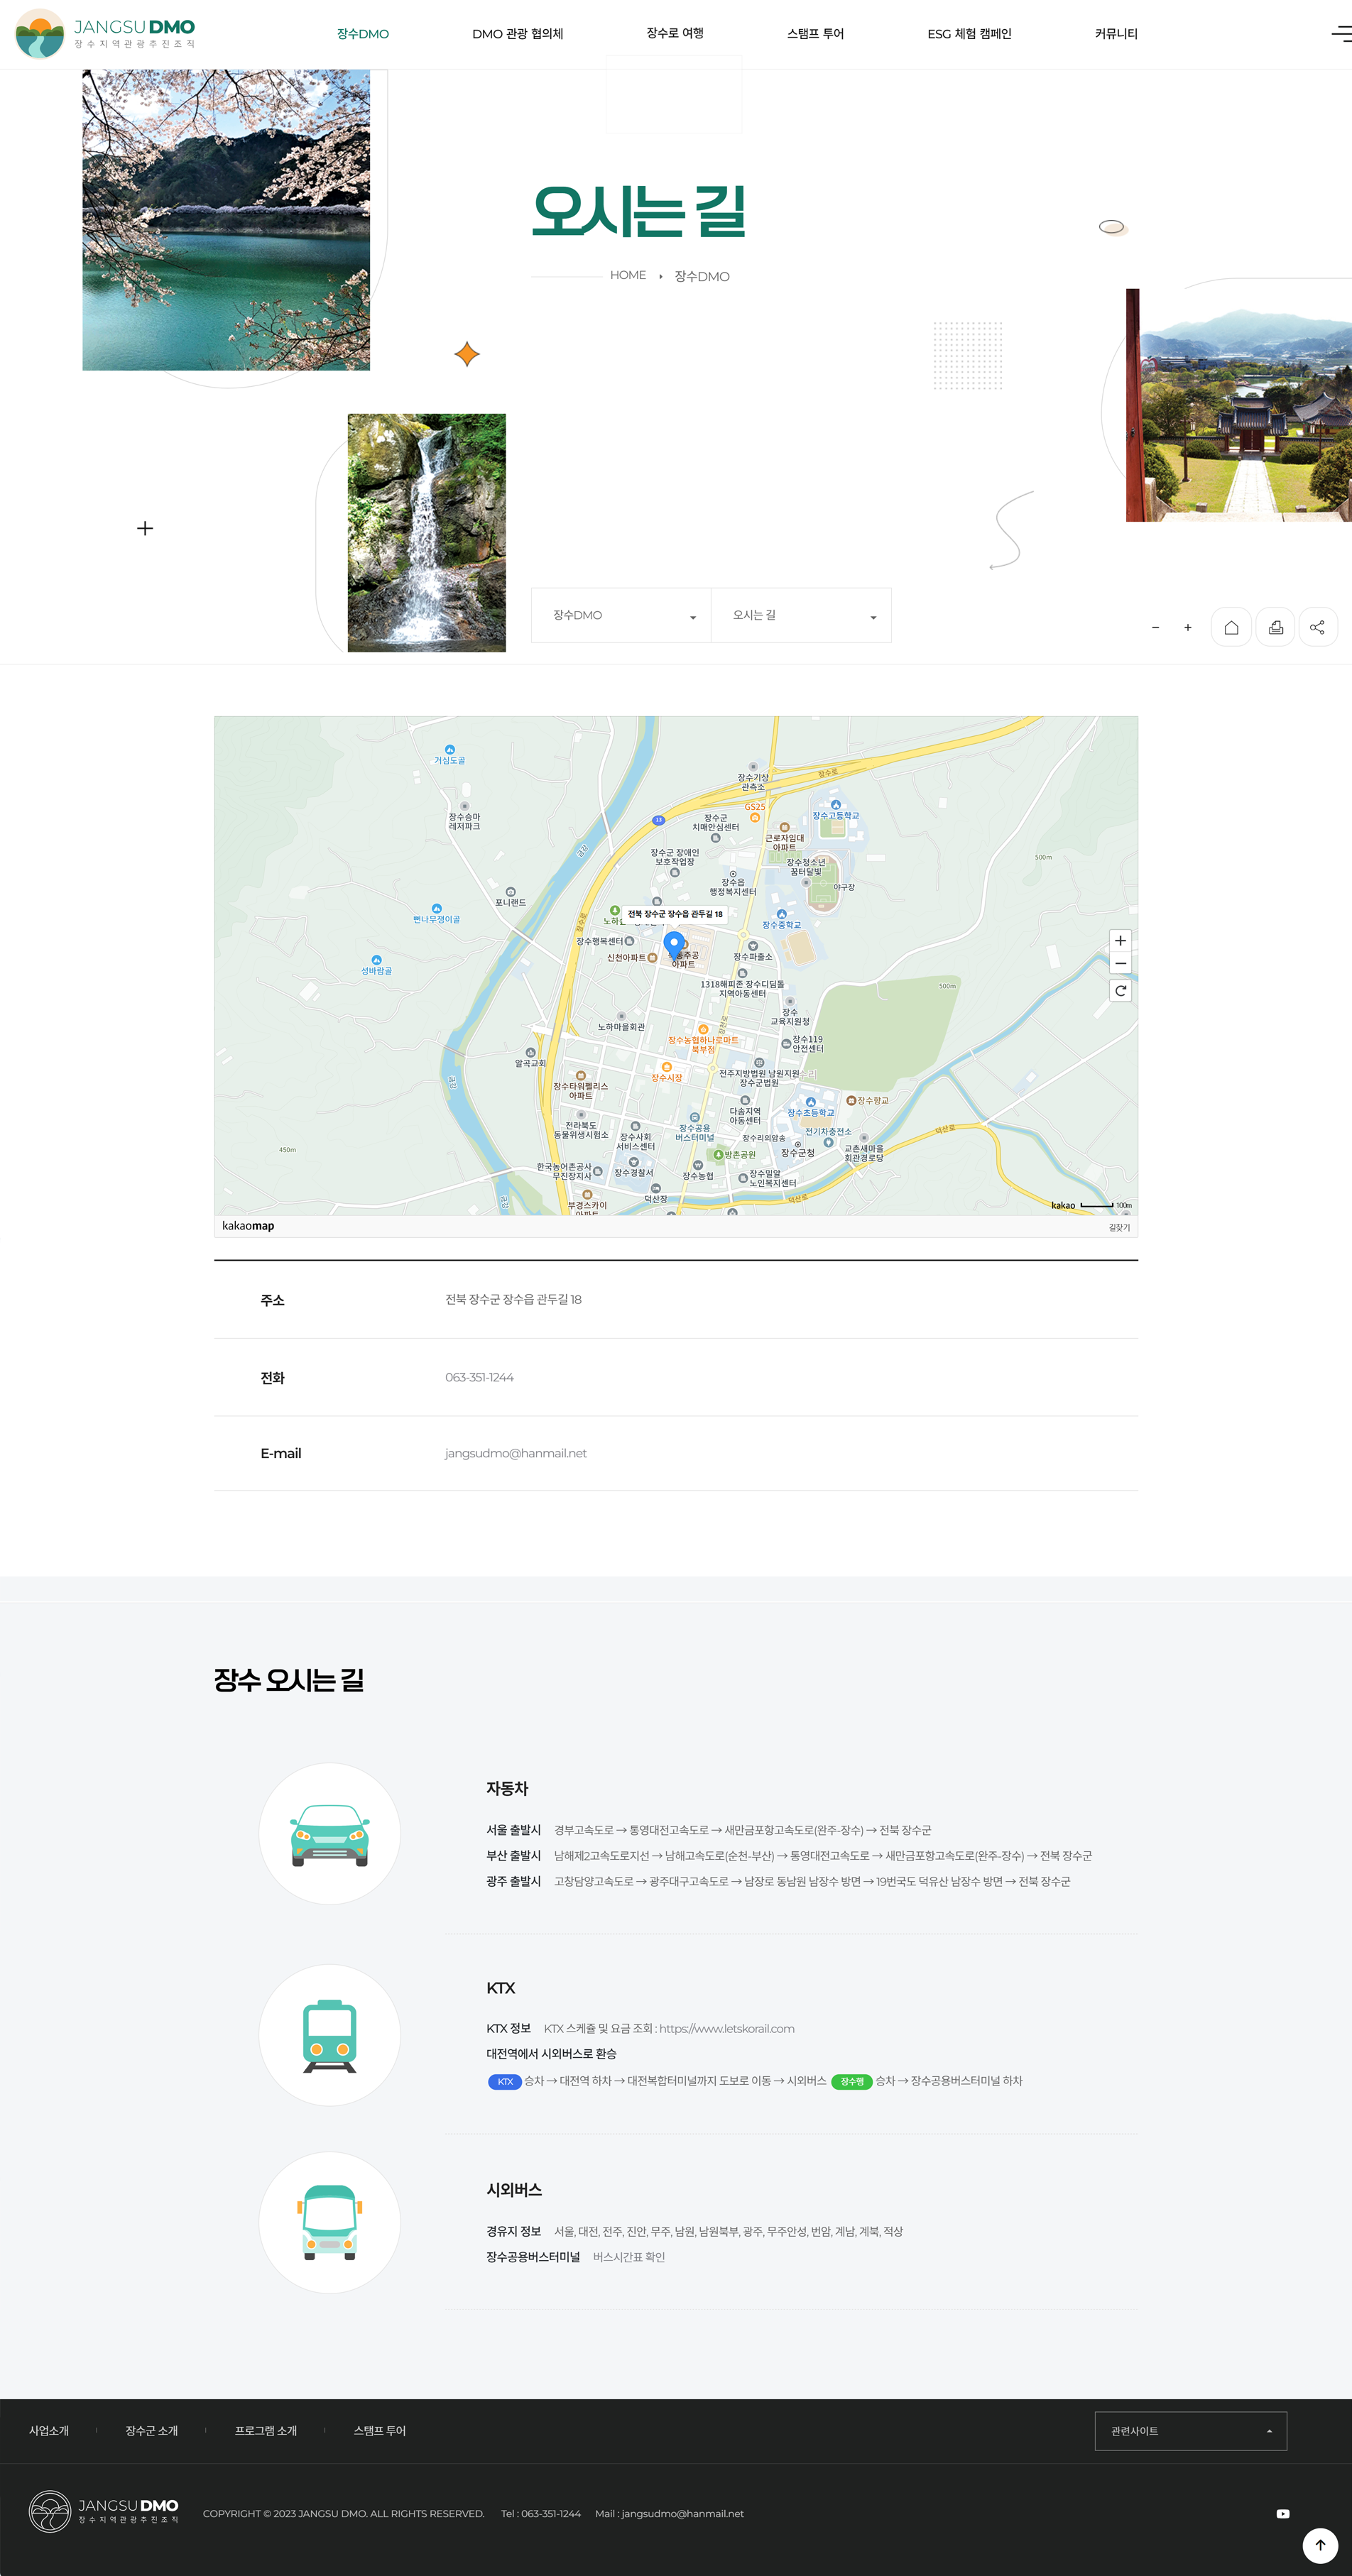
Task: Click the kakaomap logo below map
Action: click(248, 1226)
